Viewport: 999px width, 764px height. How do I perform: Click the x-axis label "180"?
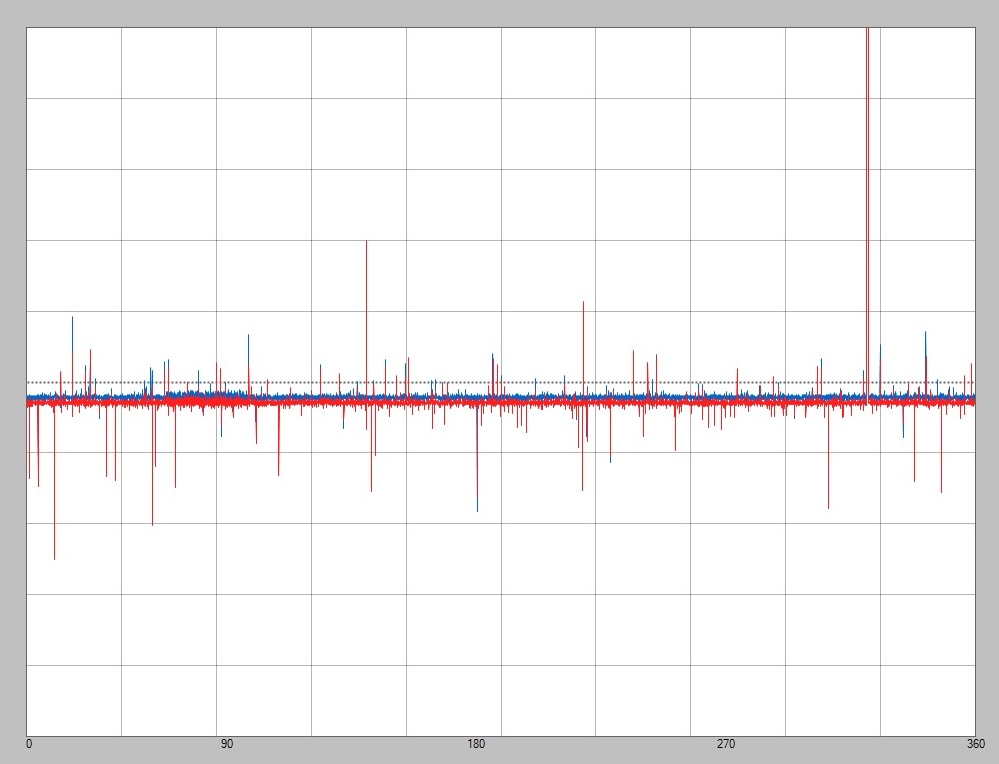pos(476,744)
